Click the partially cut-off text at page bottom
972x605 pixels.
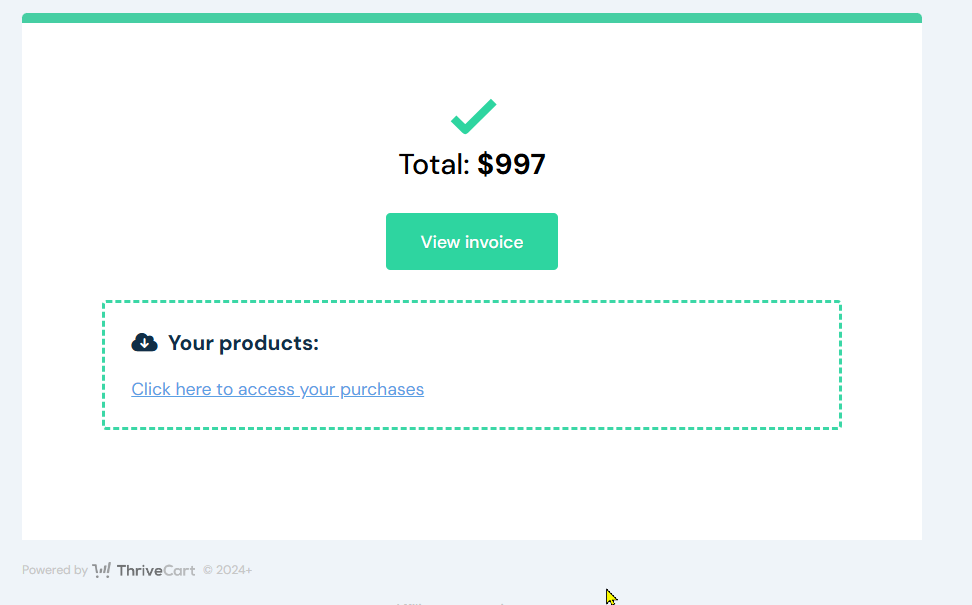coord(451,603)
